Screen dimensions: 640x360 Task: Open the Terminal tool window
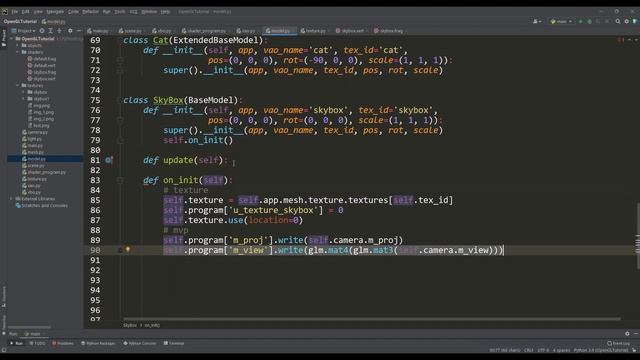click(x=174, y=343)
